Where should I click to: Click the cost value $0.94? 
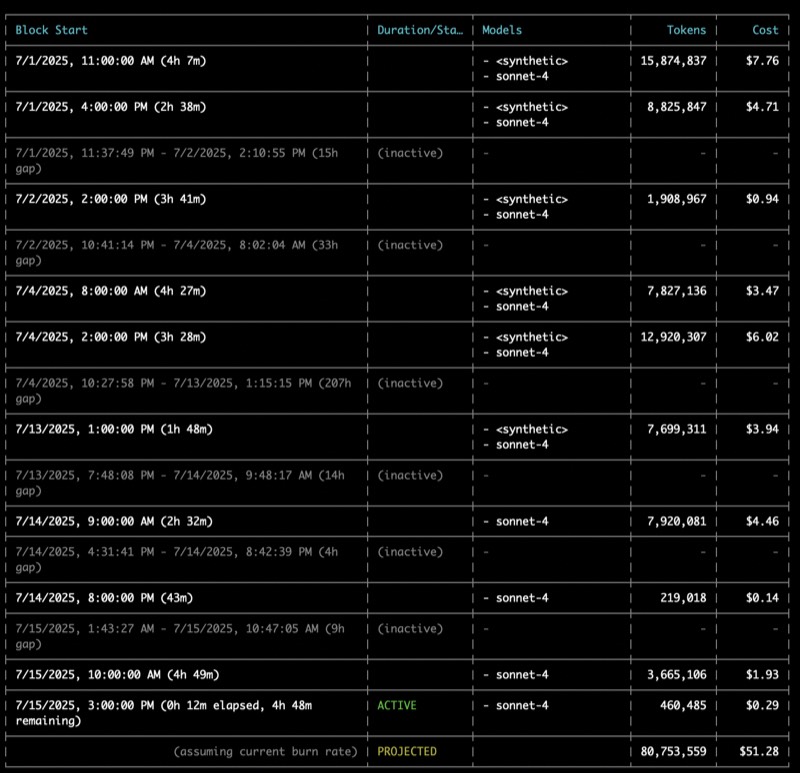[762, 199]
